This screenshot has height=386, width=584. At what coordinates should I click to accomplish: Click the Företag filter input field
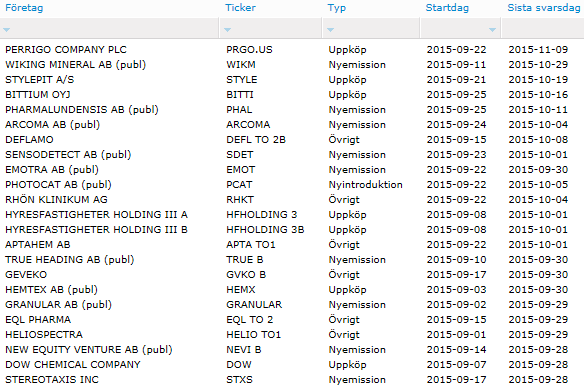pos(109,28)
